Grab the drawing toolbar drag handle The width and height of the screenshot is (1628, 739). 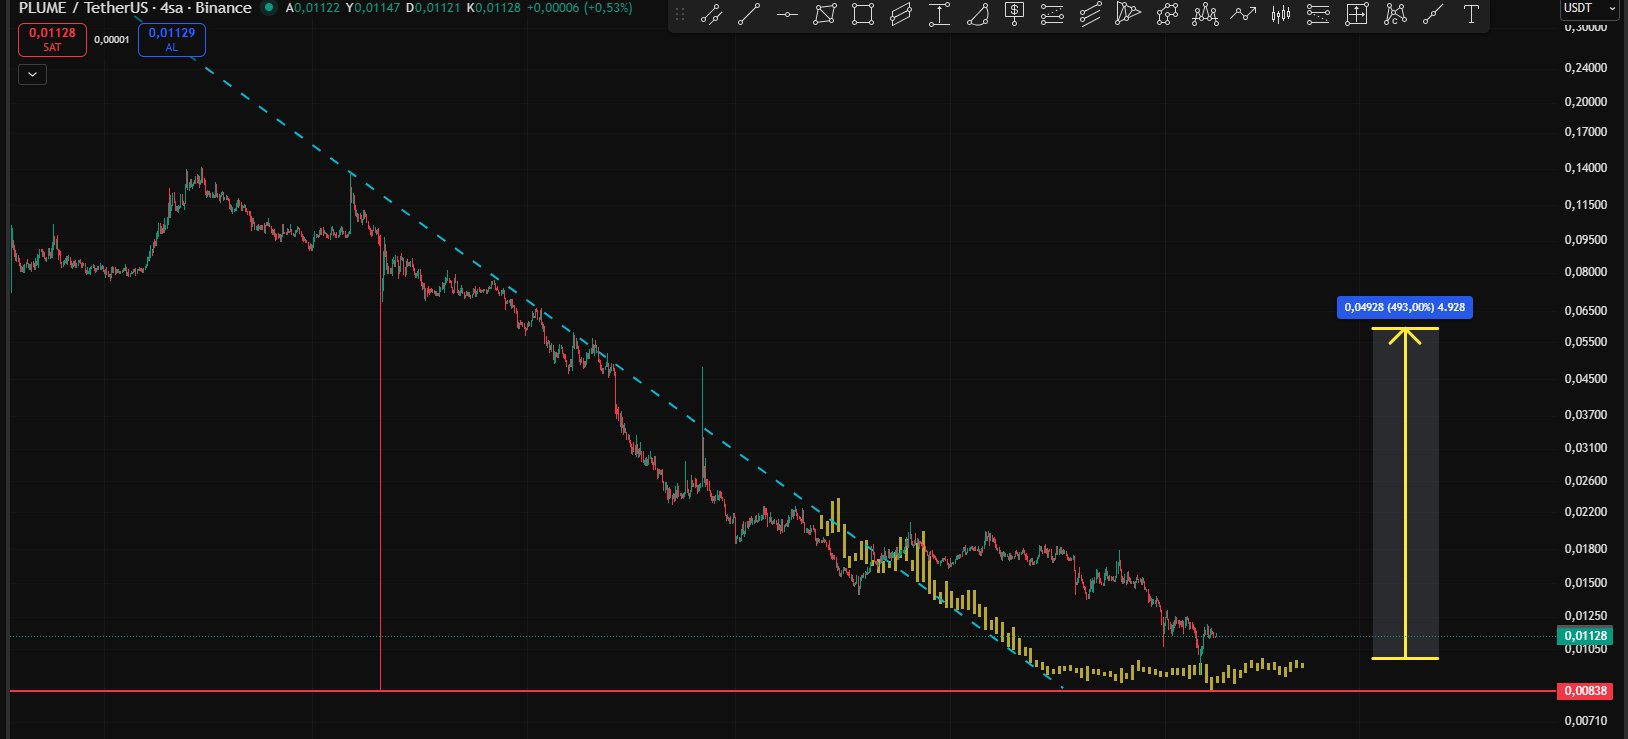[x=680, y=14]
